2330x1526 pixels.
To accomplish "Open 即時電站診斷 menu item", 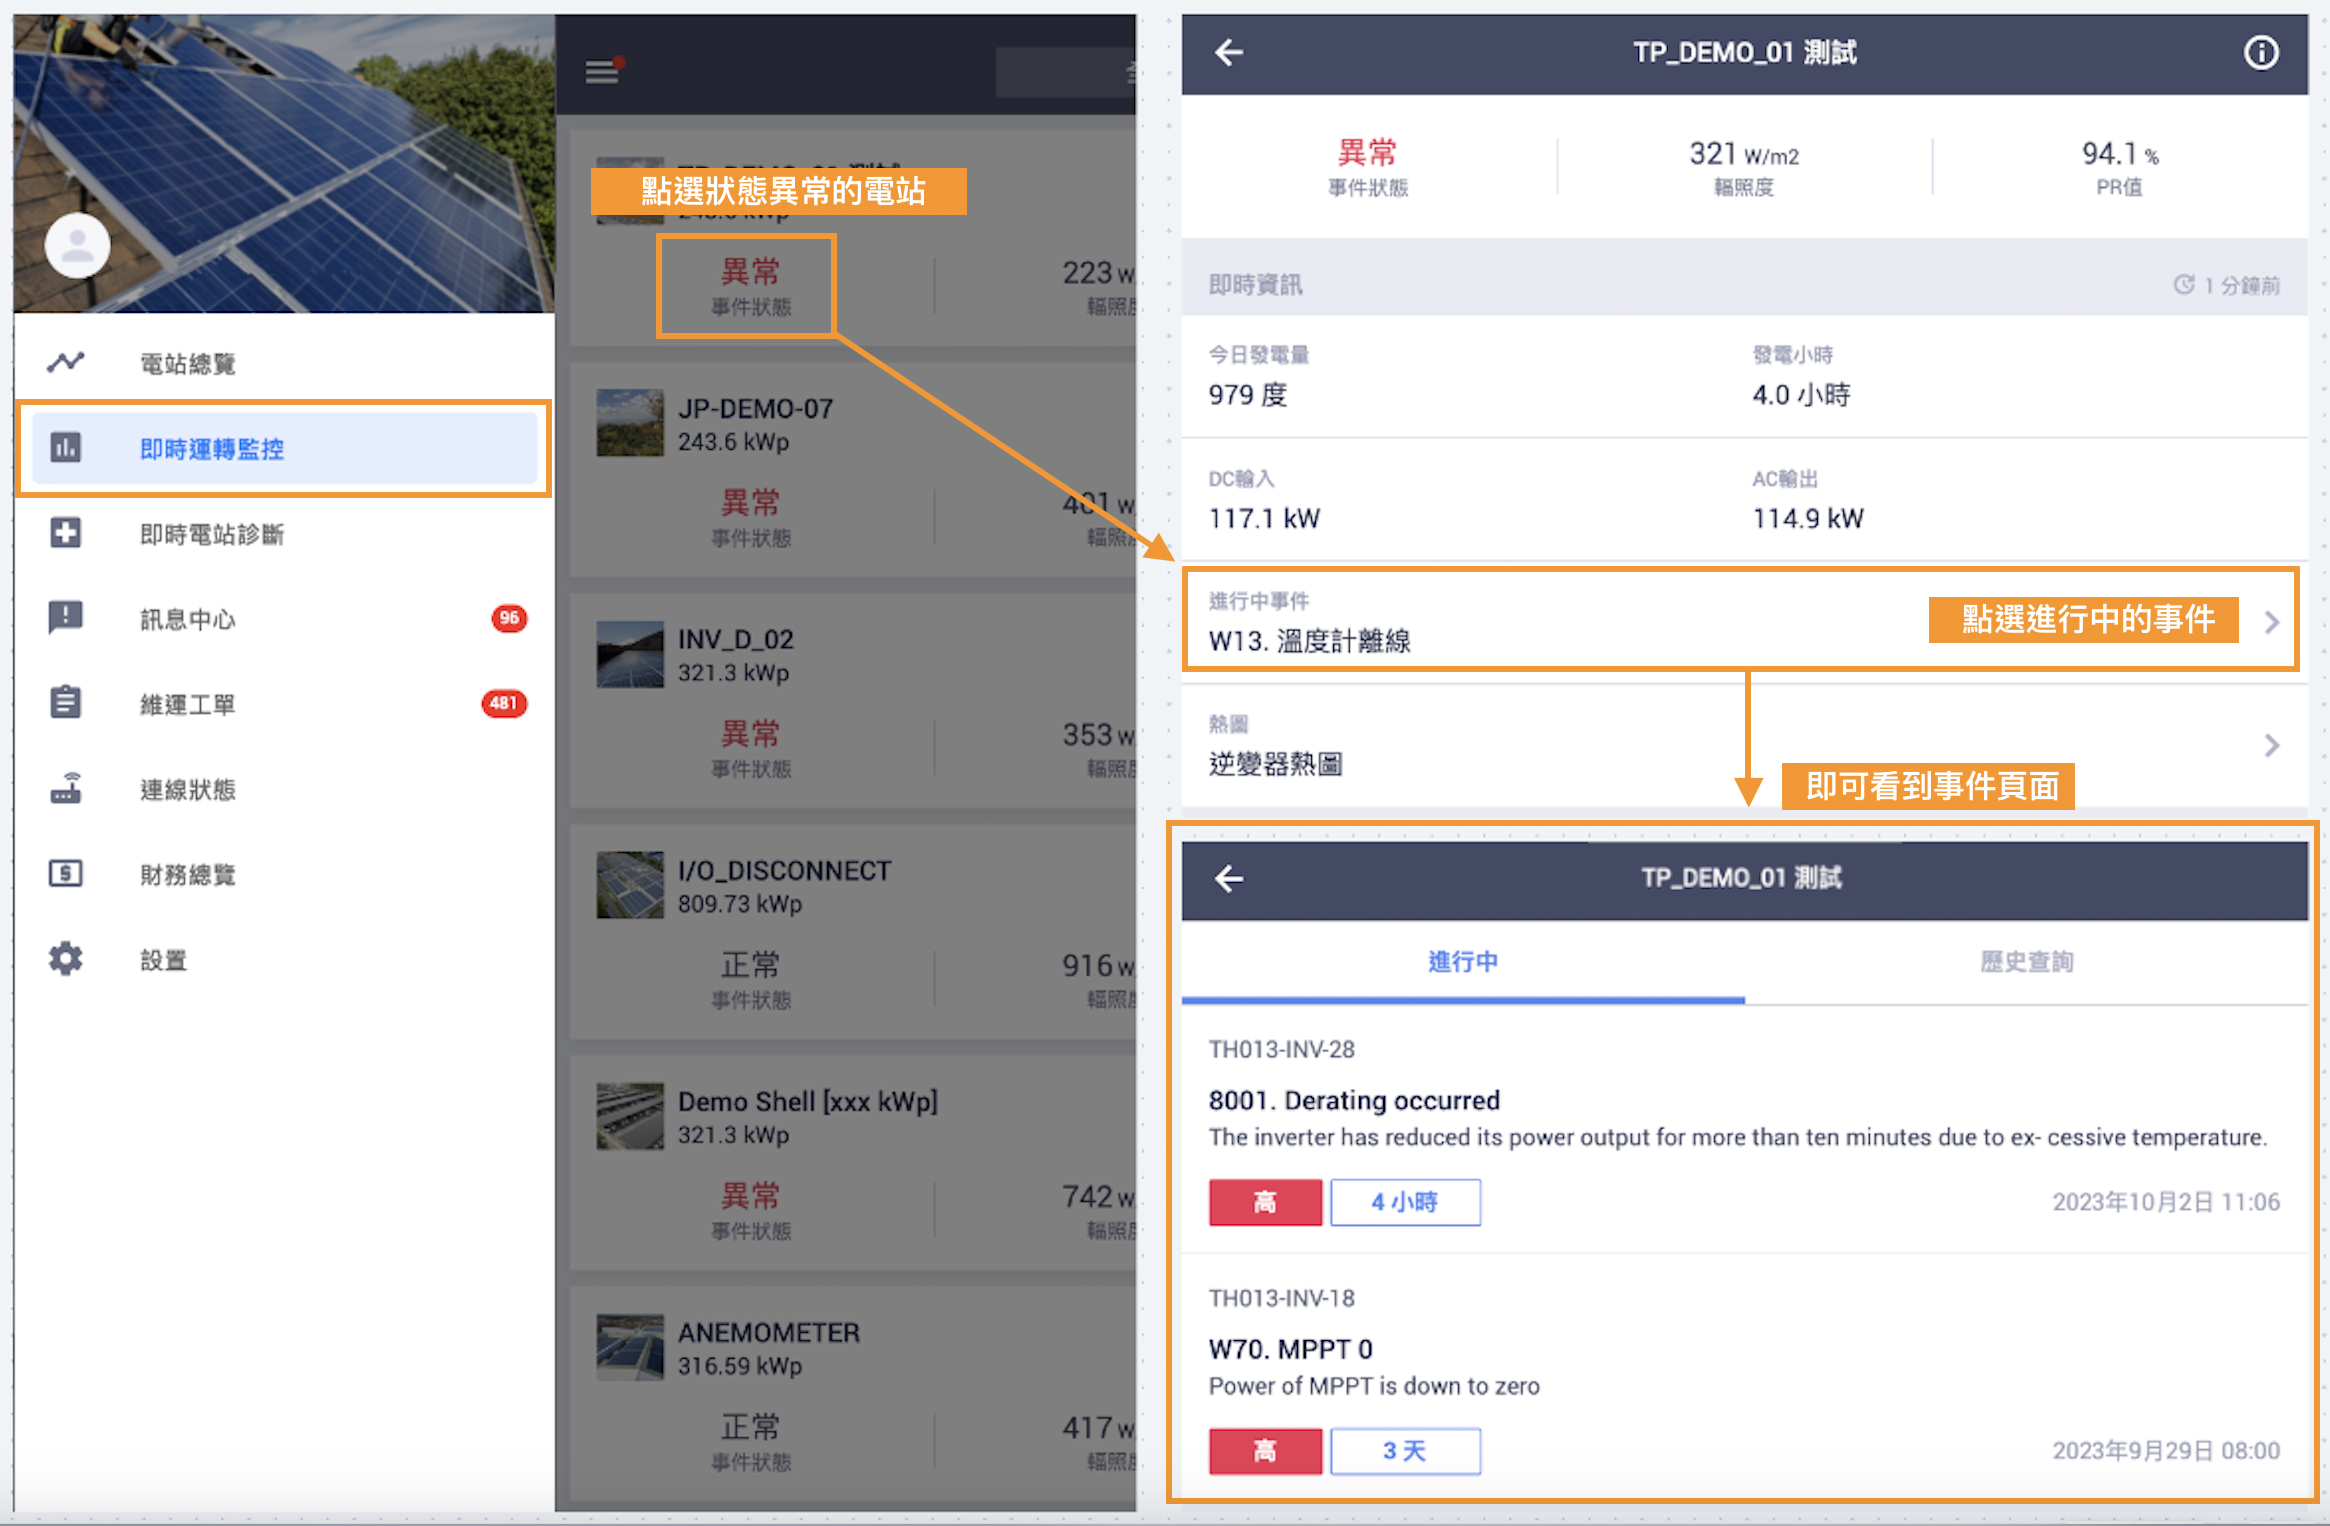I will tap(284, 534).
